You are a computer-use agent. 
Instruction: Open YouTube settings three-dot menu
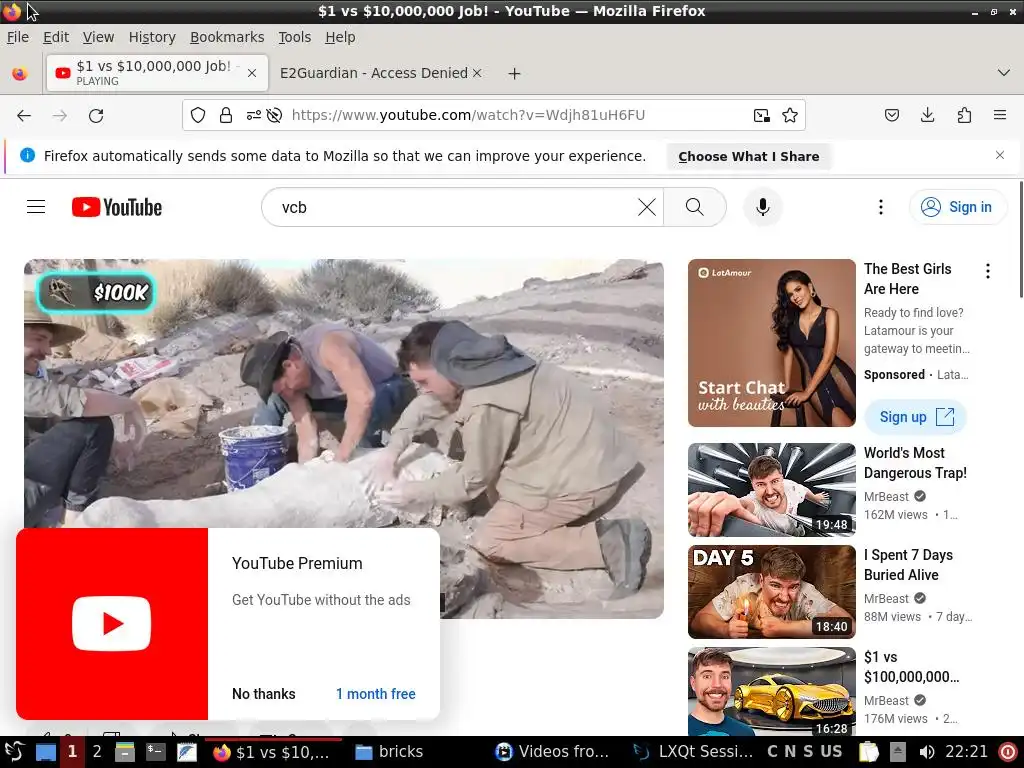pyautogui.click(x=880, y=207)
